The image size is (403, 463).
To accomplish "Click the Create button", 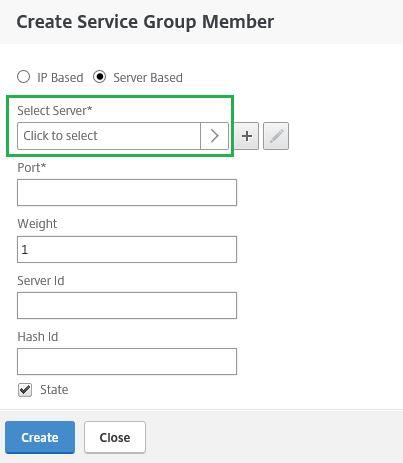I will [40, 437].
